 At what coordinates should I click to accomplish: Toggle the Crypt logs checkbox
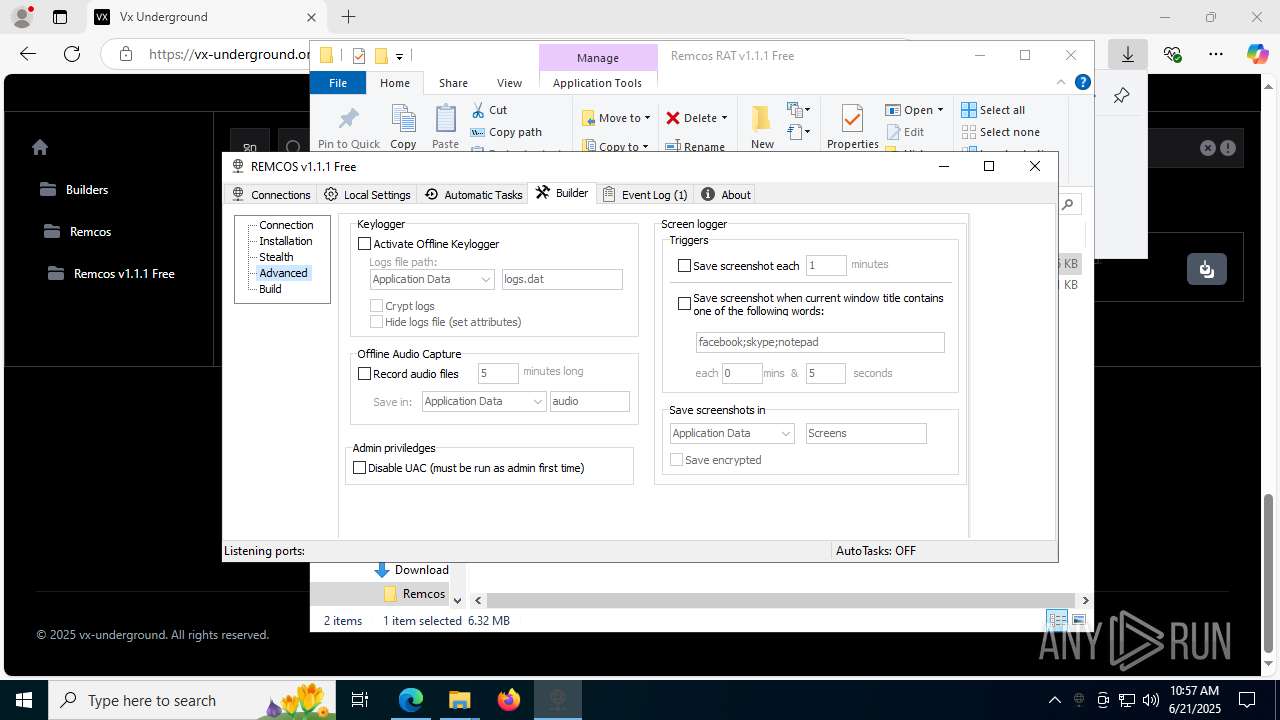point(377,306)
